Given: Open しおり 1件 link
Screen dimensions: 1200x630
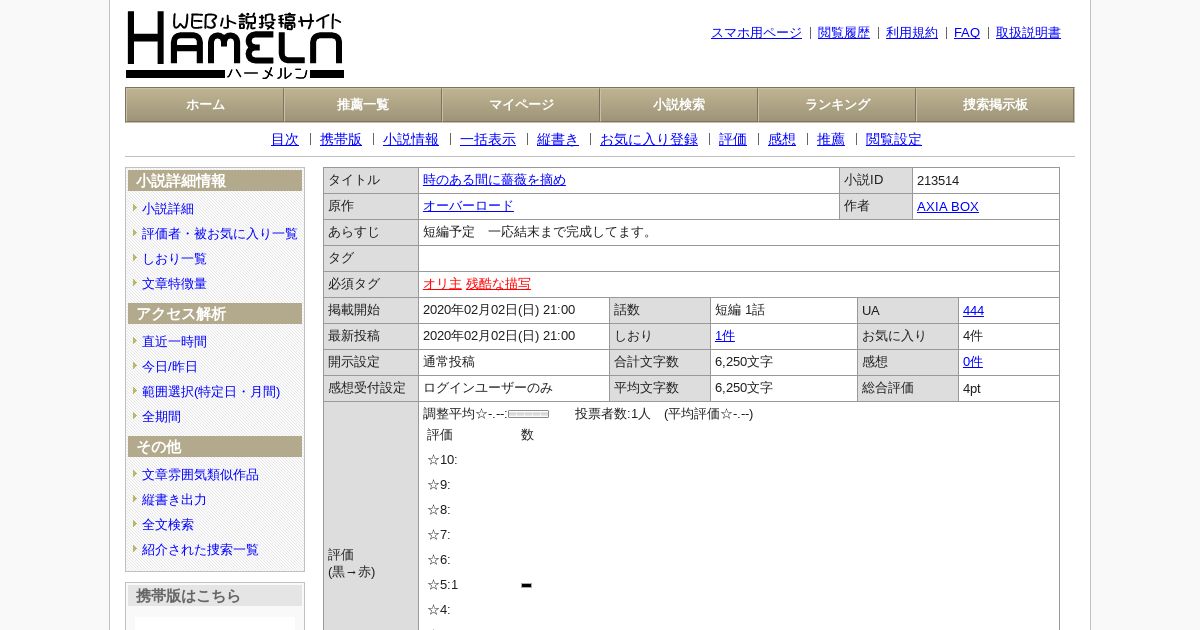Looking at the screenshot, I should (x=725, y=336).
